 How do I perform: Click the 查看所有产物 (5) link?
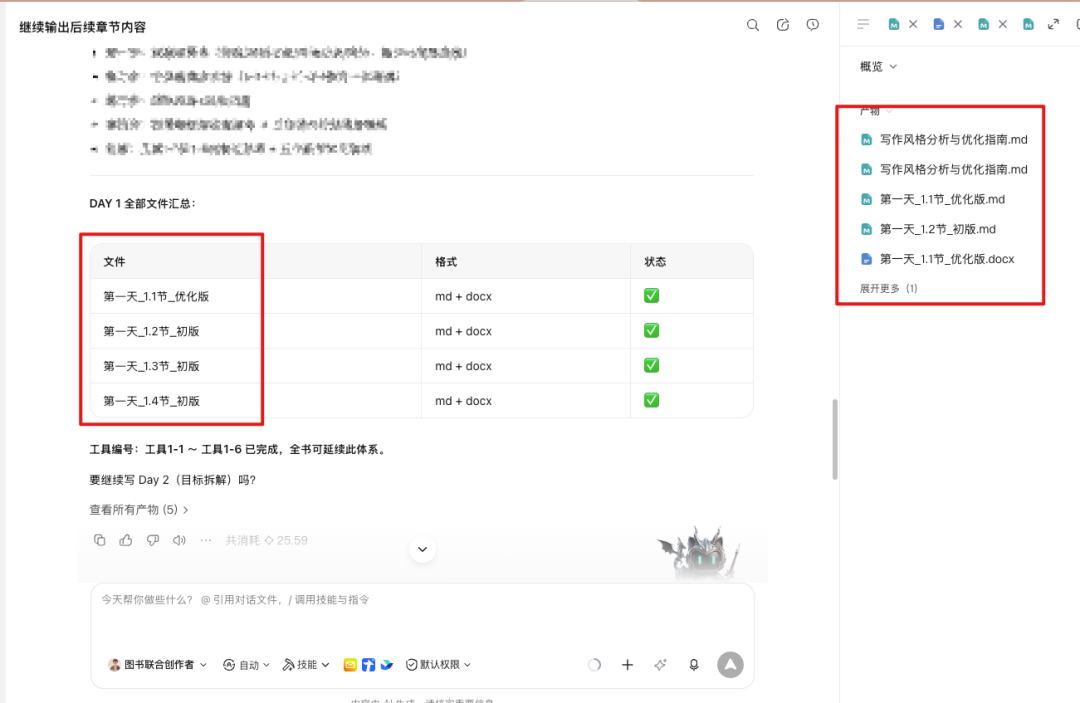(138, 510)
